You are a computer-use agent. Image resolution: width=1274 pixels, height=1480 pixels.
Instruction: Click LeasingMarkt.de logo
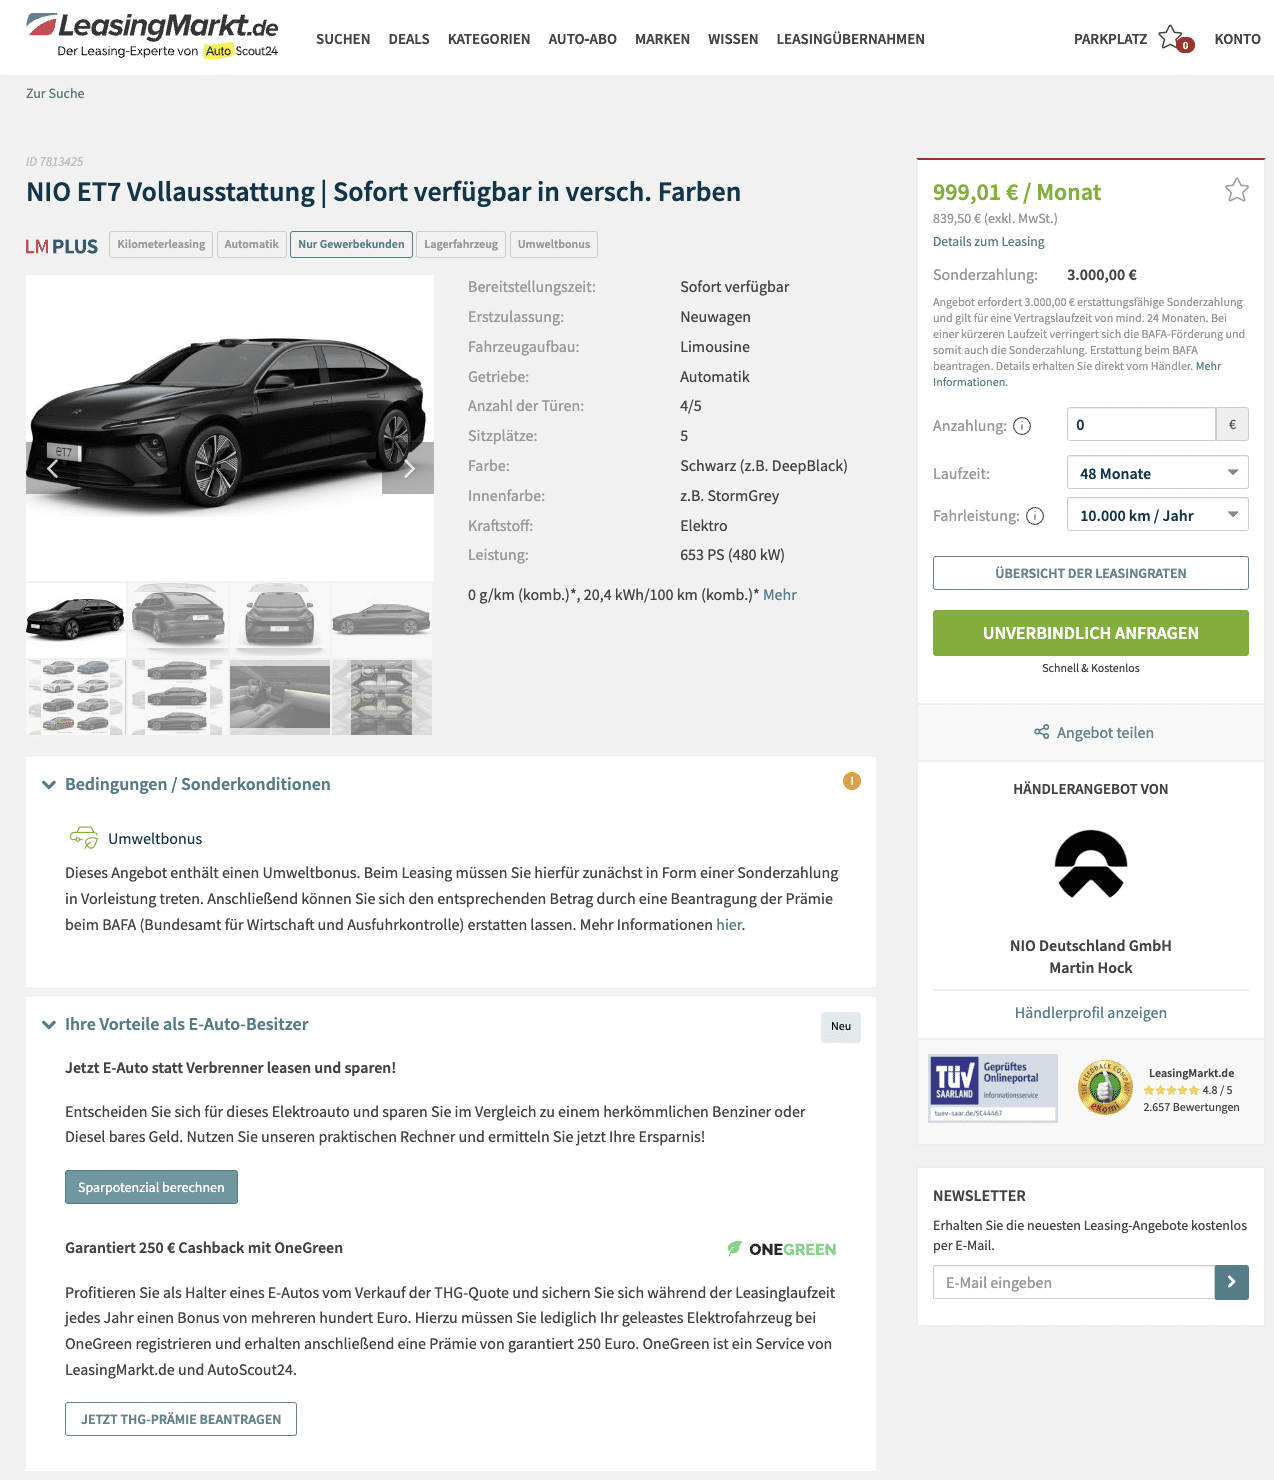[x=152, y=36]
